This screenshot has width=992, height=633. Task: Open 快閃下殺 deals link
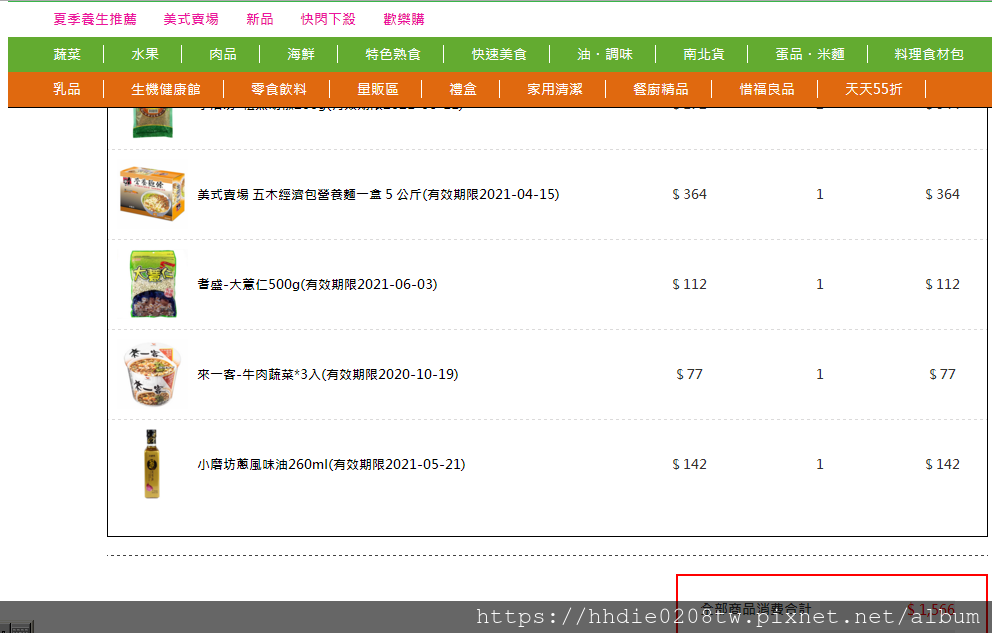[328, 19]
